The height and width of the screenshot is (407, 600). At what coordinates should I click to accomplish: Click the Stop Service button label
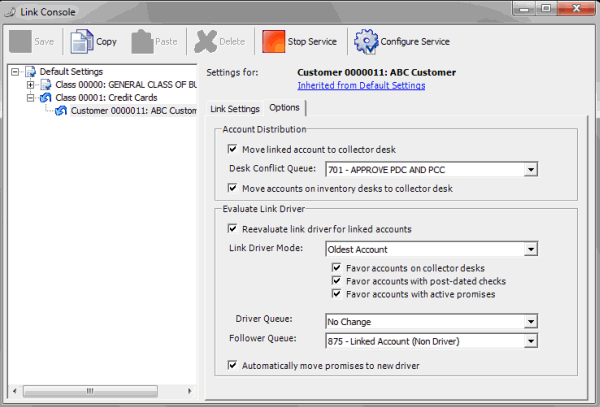point(312,41)
